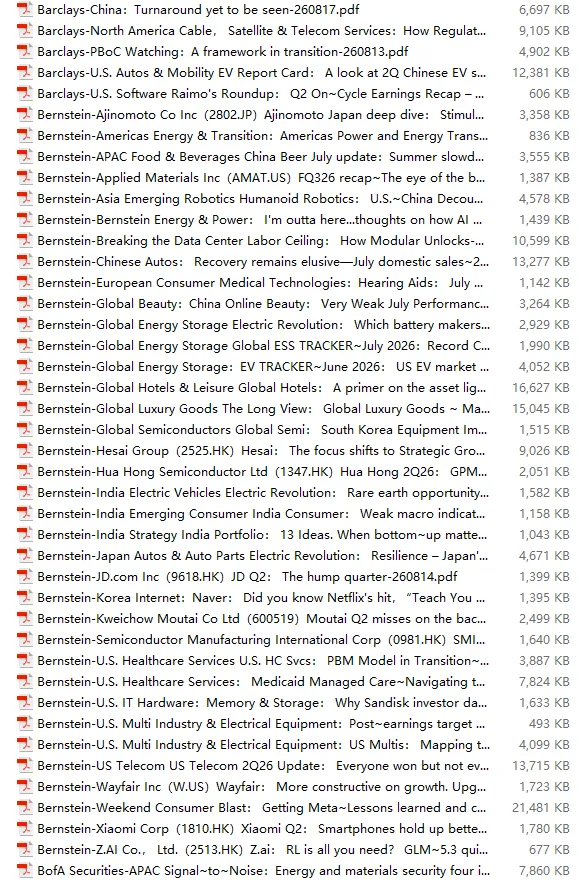
Task: Click the 9,105 KB size value
Action: (x=544, y=30)
